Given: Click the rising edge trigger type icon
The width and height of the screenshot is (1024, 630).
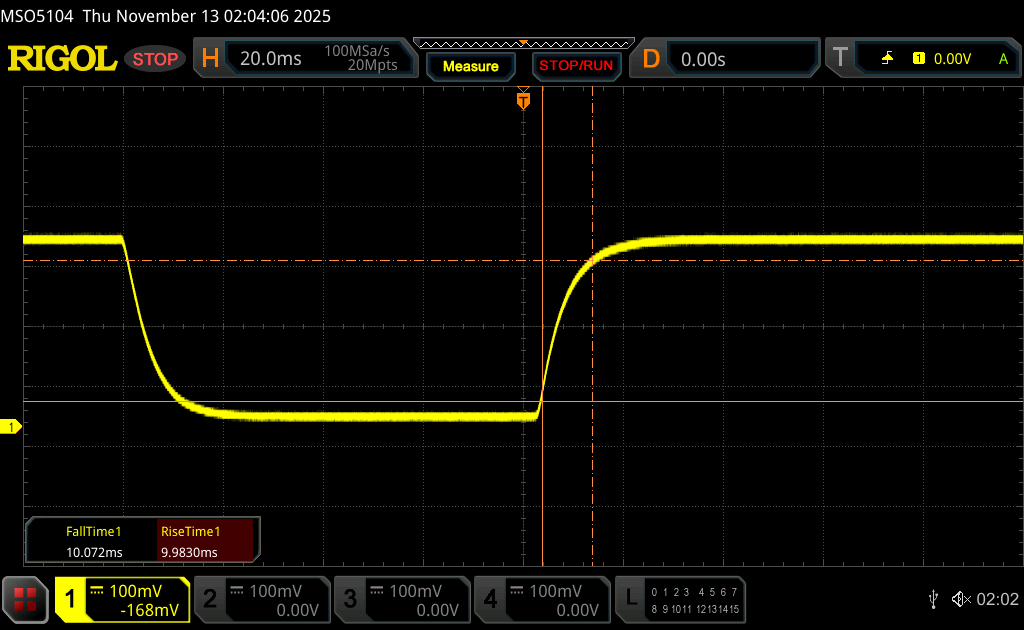Looking at the screenshot, I should pos(887,59).
